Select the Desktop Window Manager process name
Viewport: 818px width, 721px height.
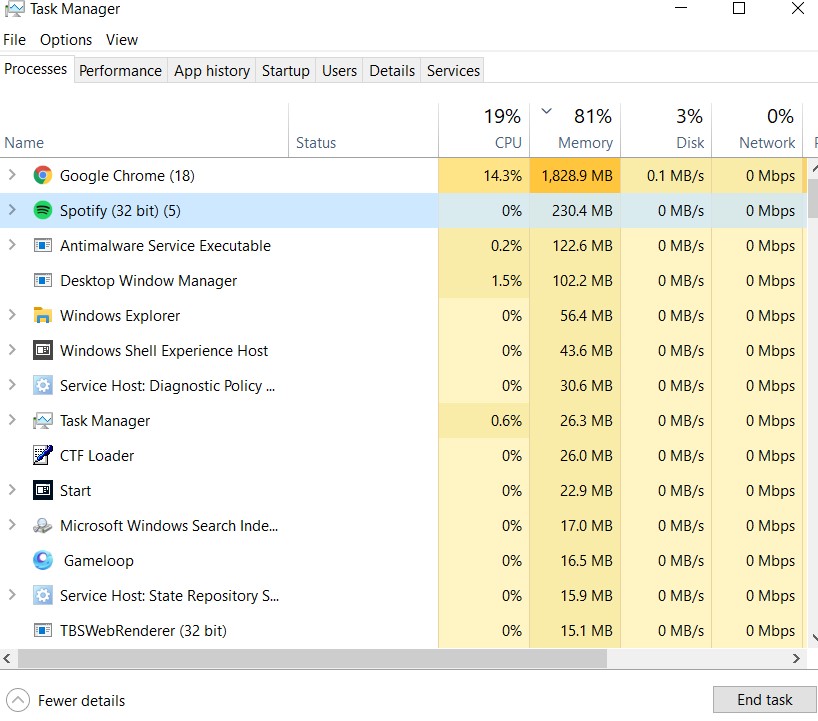coord(148,281)
